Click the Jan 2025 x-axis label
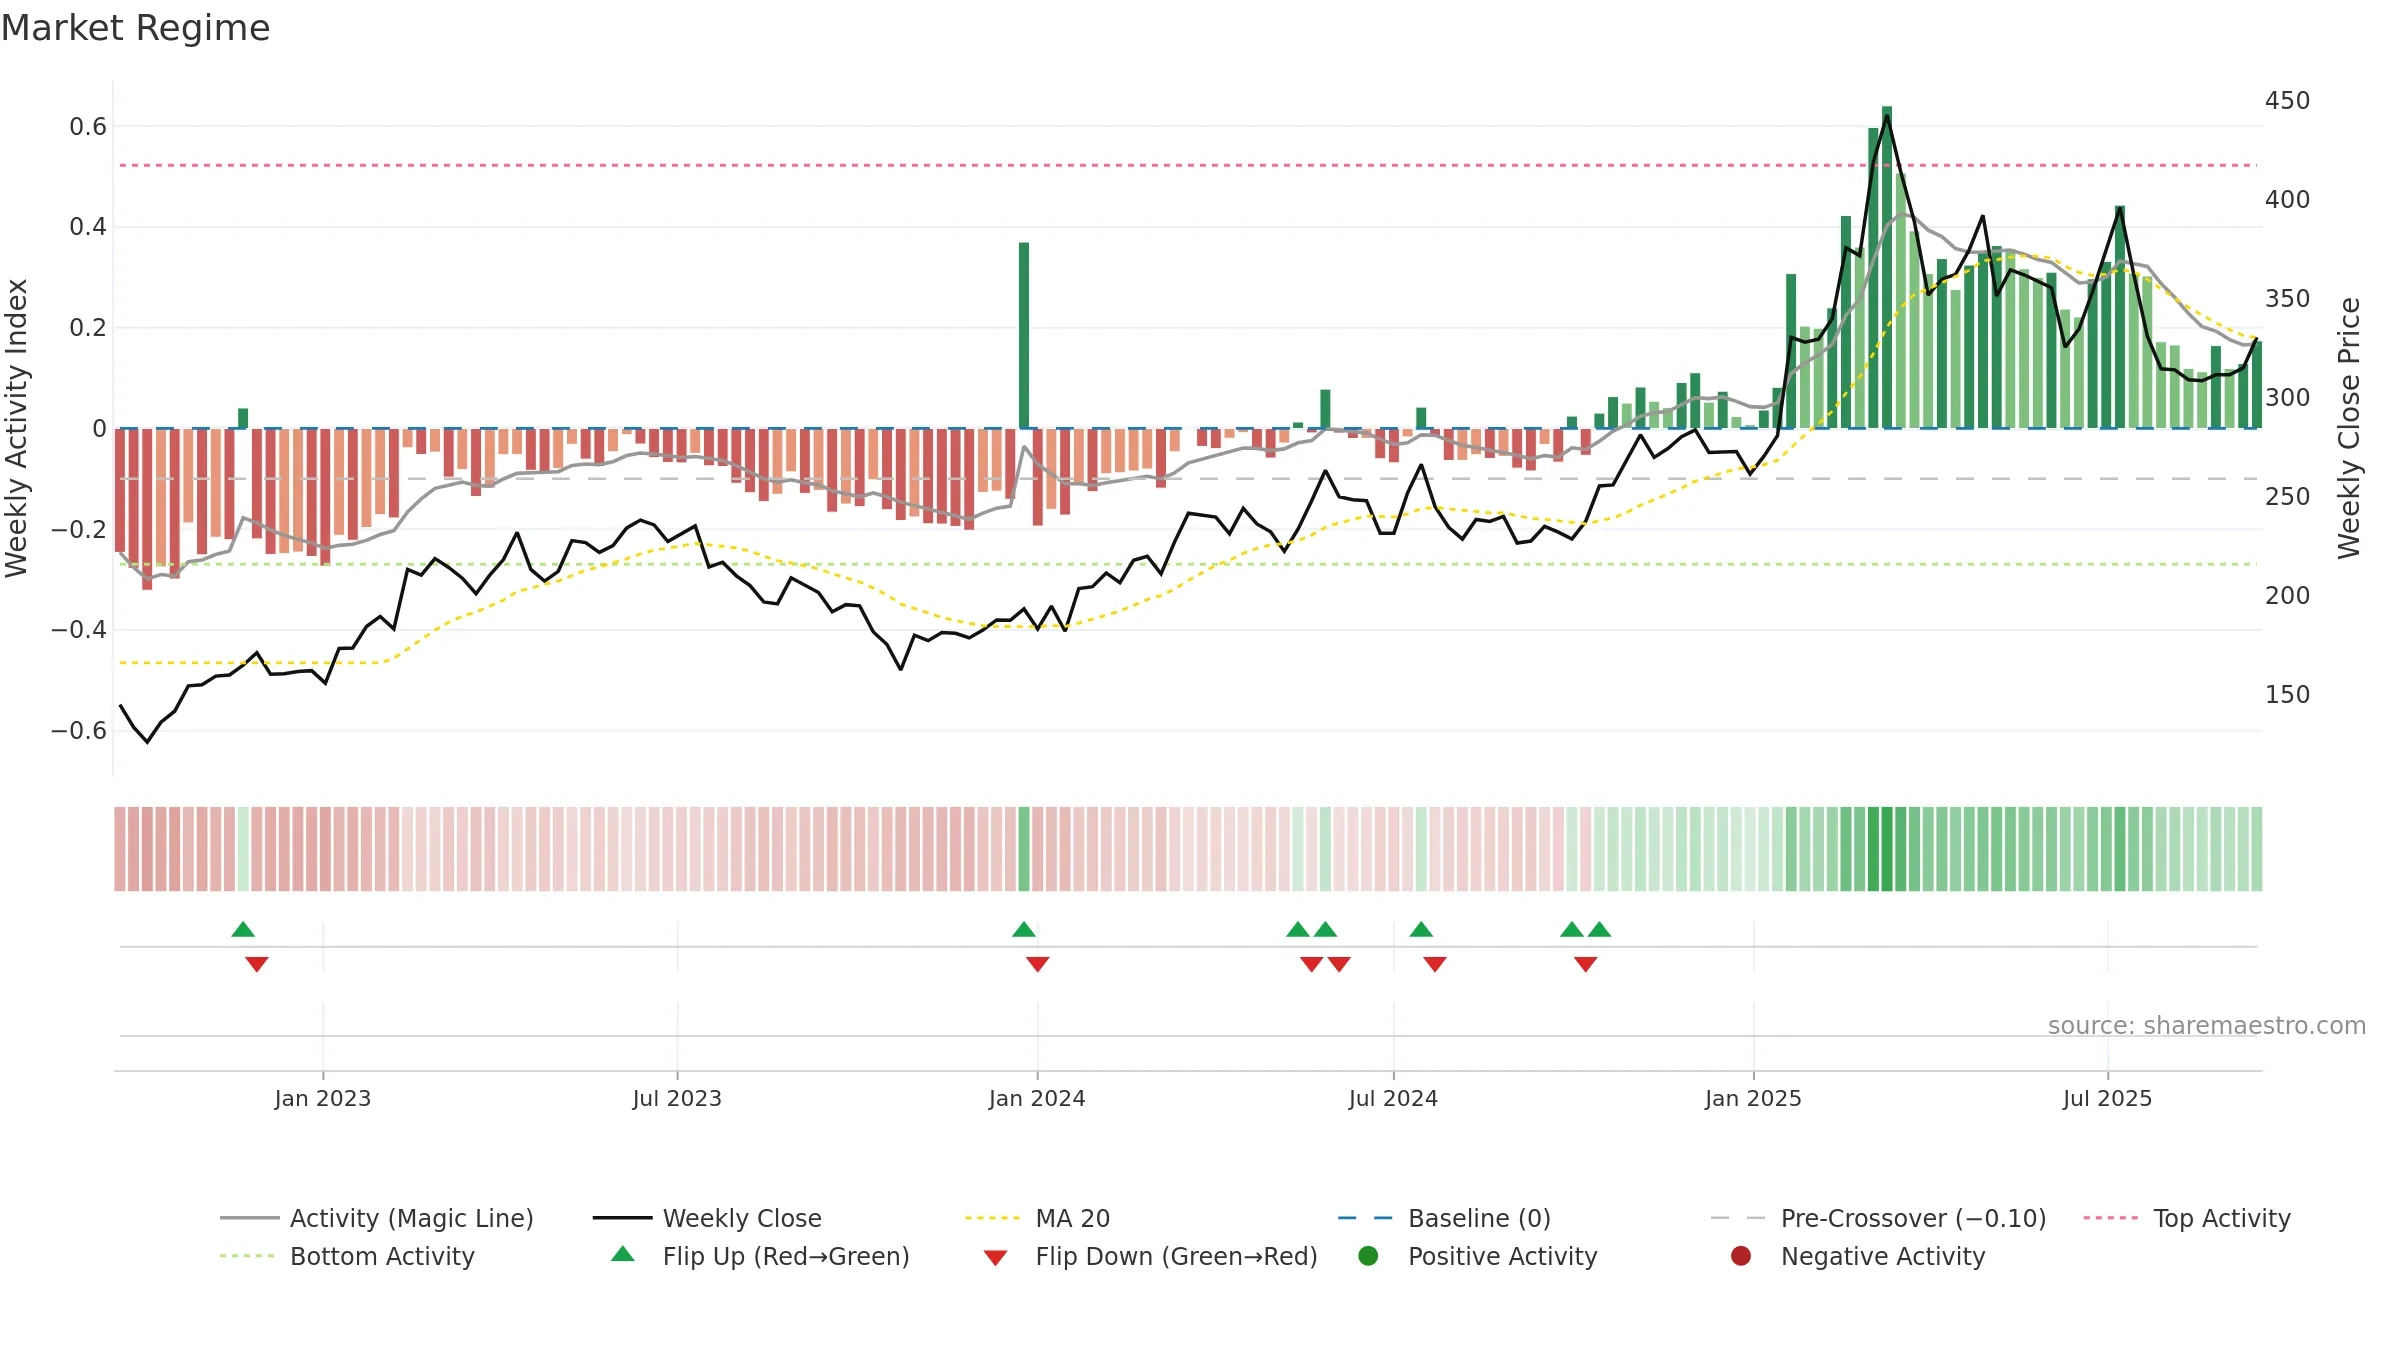Screen dimensions: 2400x1350 pyautogui.click(x=1753, y=1098)
